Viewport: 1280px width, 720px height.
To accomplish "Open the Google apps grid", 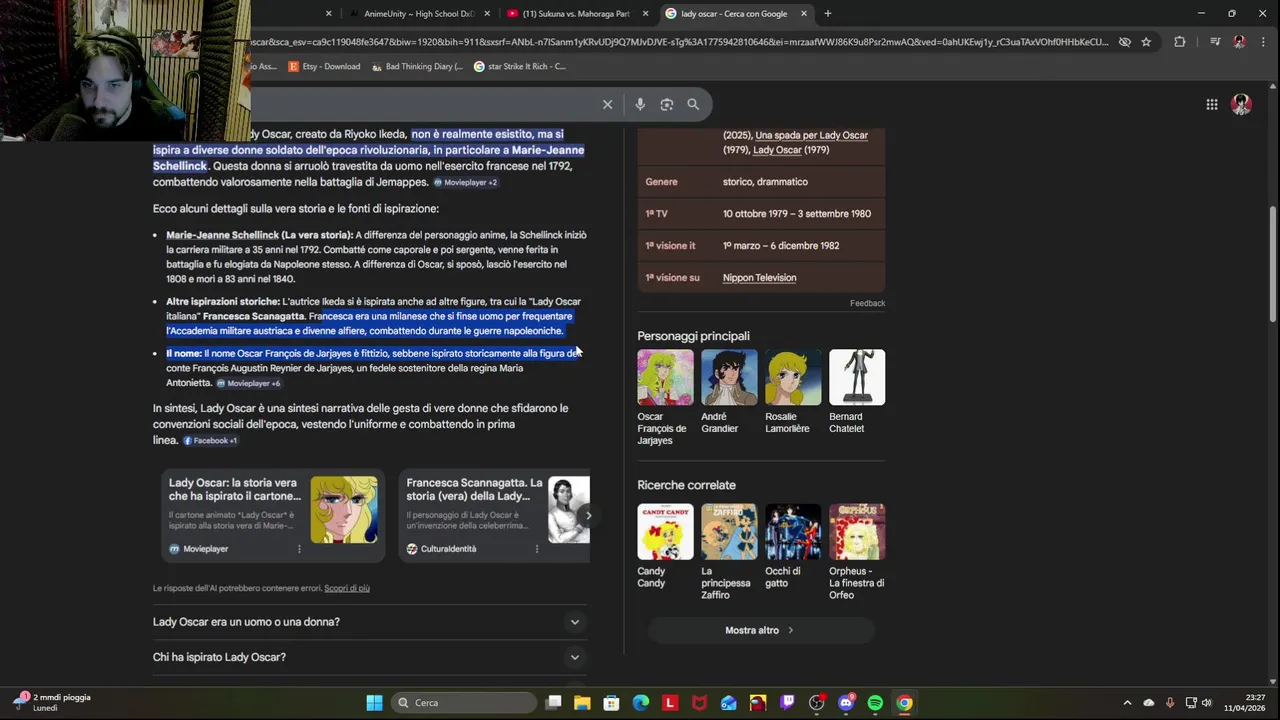I will (1212, 104).
